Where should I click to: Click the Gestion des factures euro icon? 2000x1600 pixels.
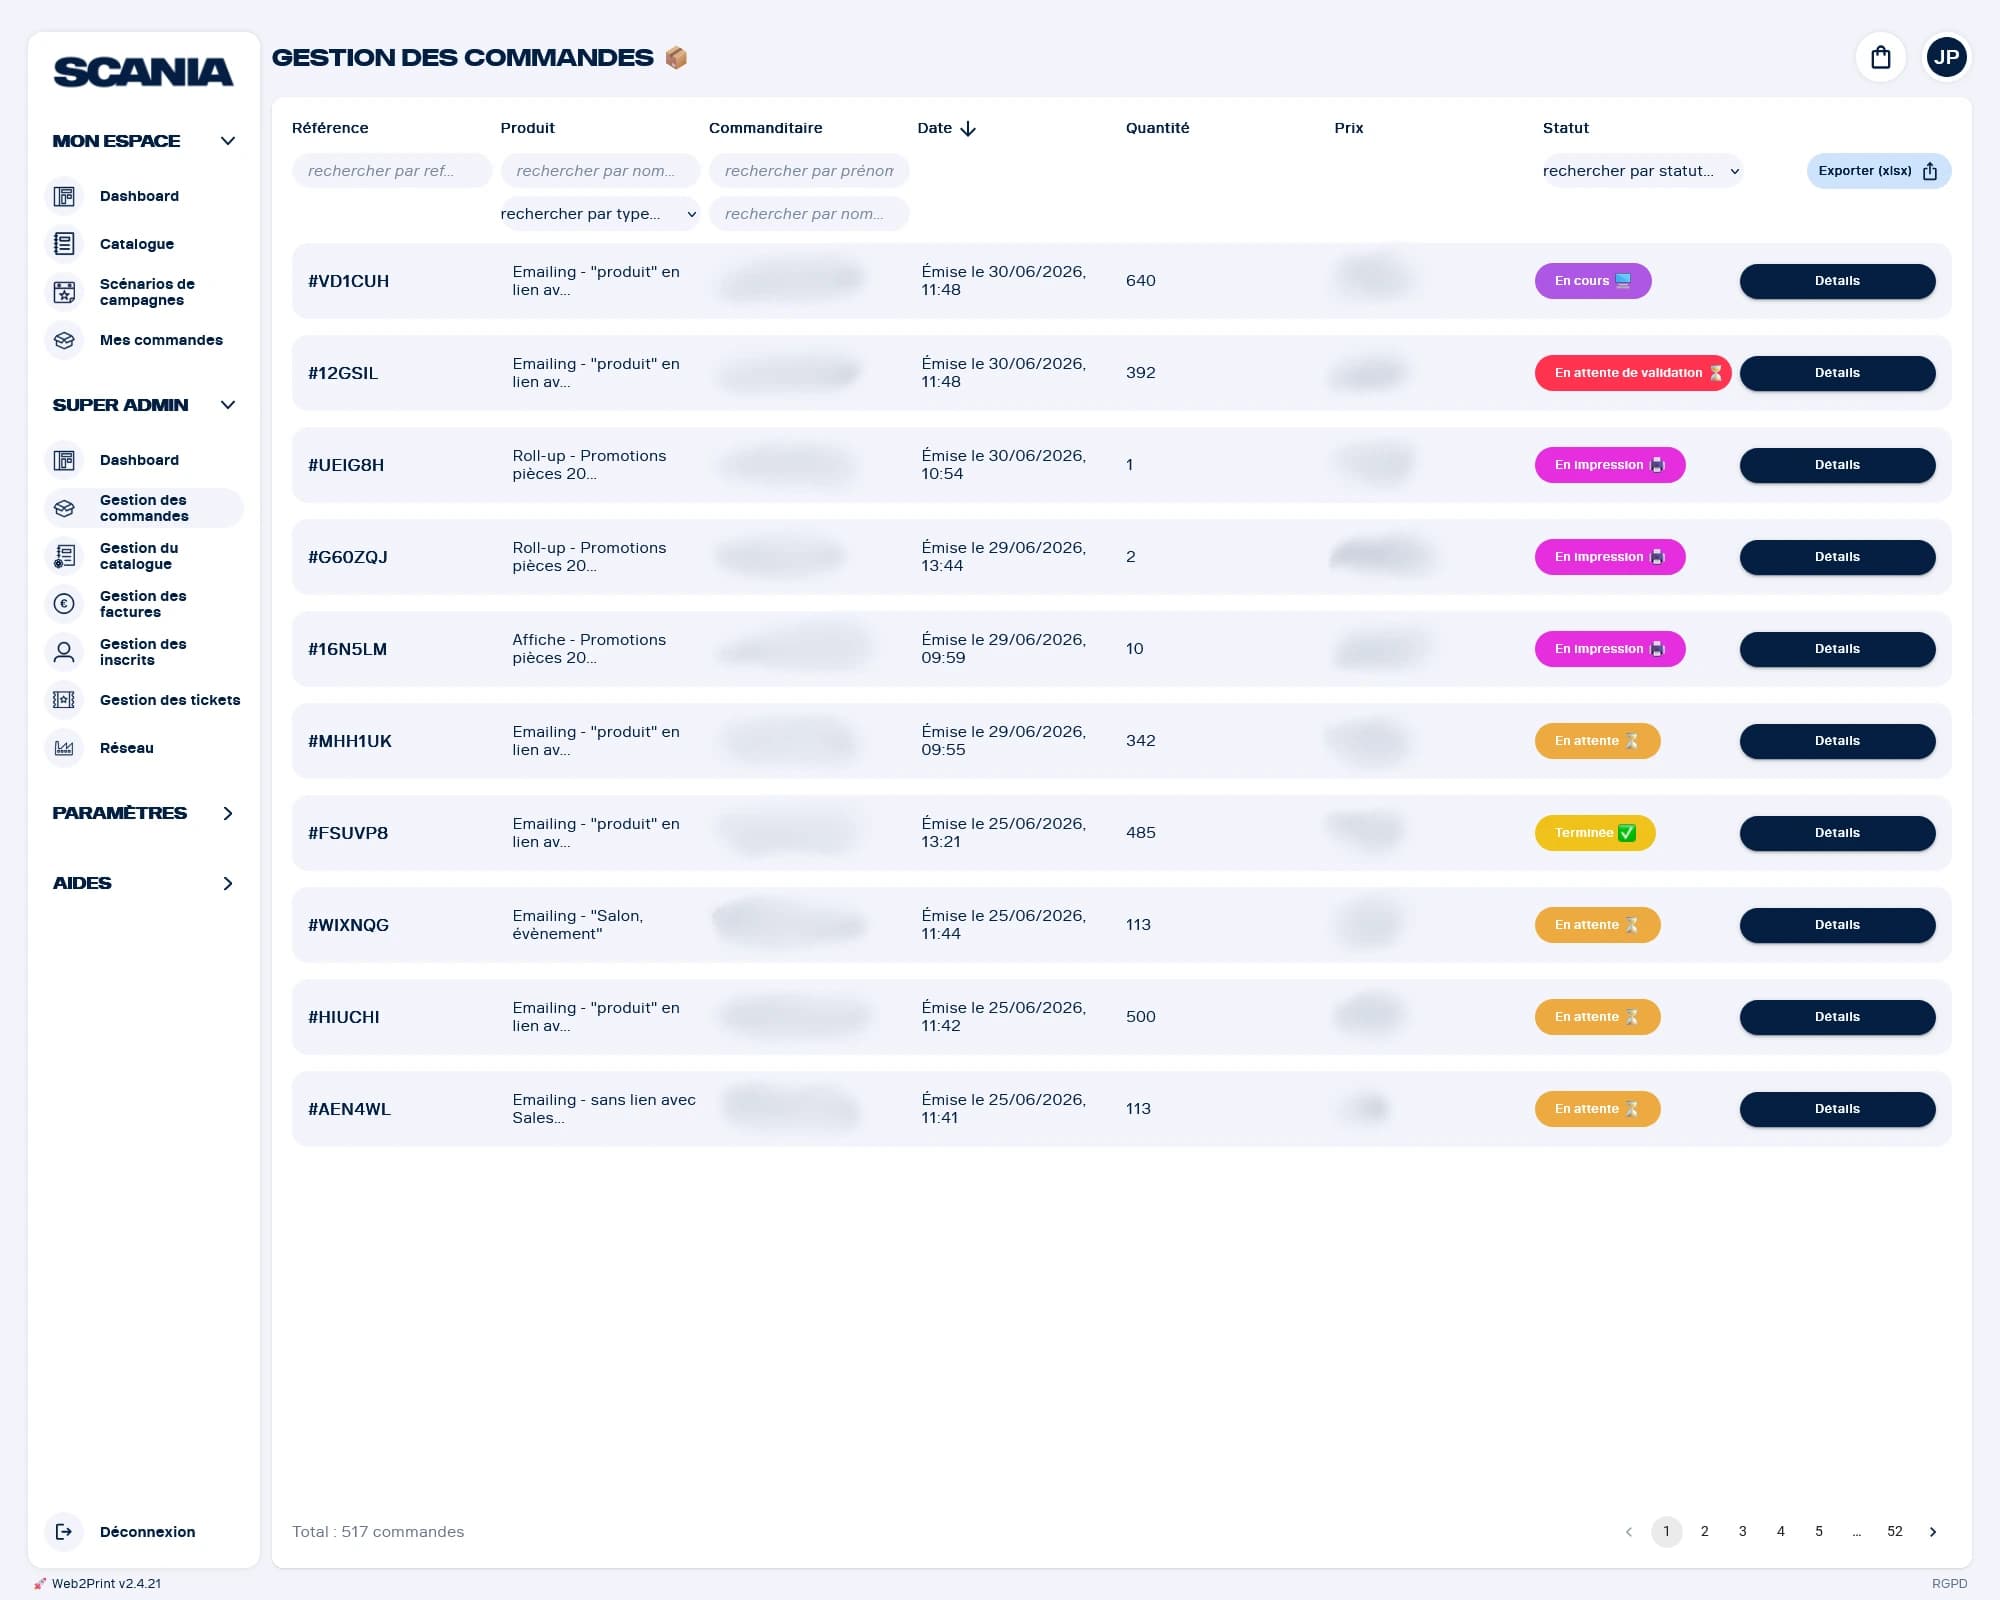[x=64, y=604]
